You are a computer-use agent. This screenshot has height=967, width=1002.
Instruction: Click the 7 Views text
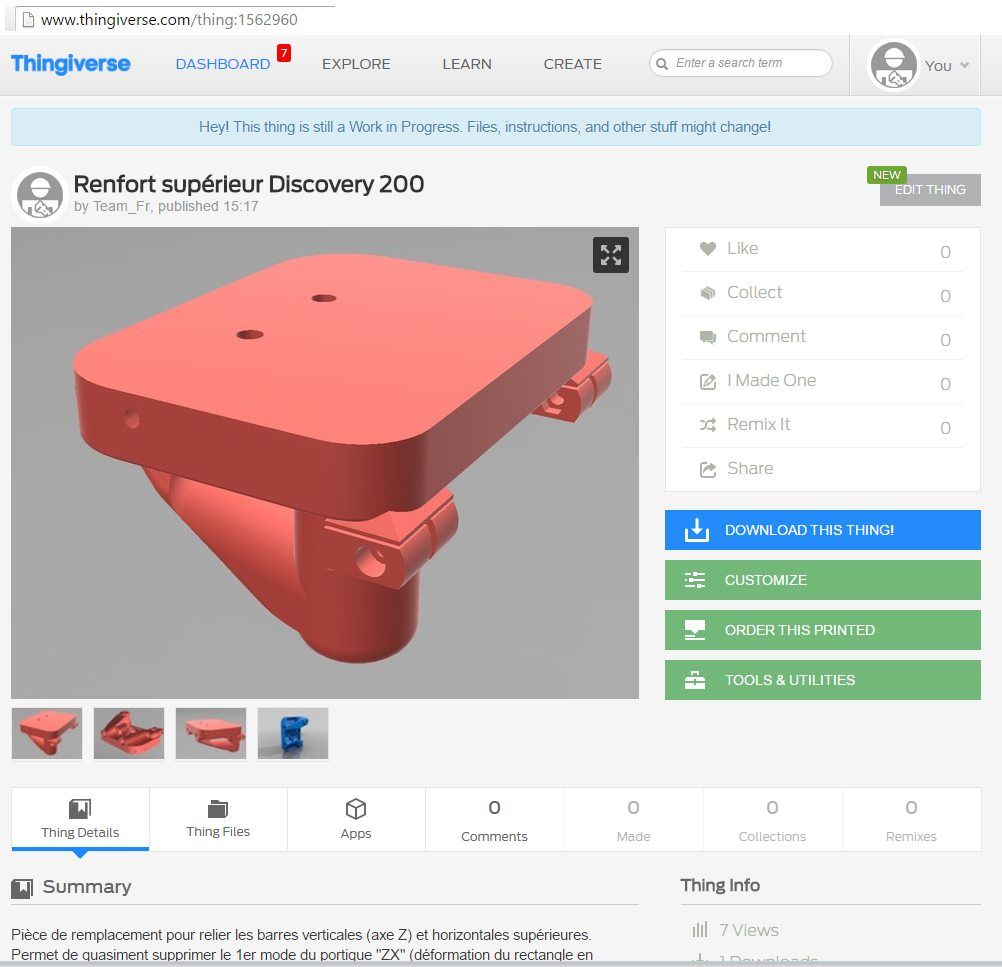click(748, 930)
